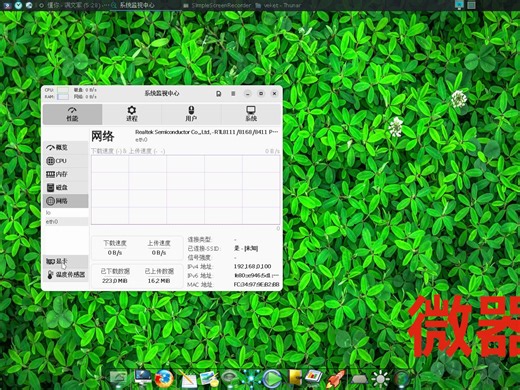Select 温度传感器 sensors in the sidebar
This screenshot has height=390, width=520.
[66, 275]
